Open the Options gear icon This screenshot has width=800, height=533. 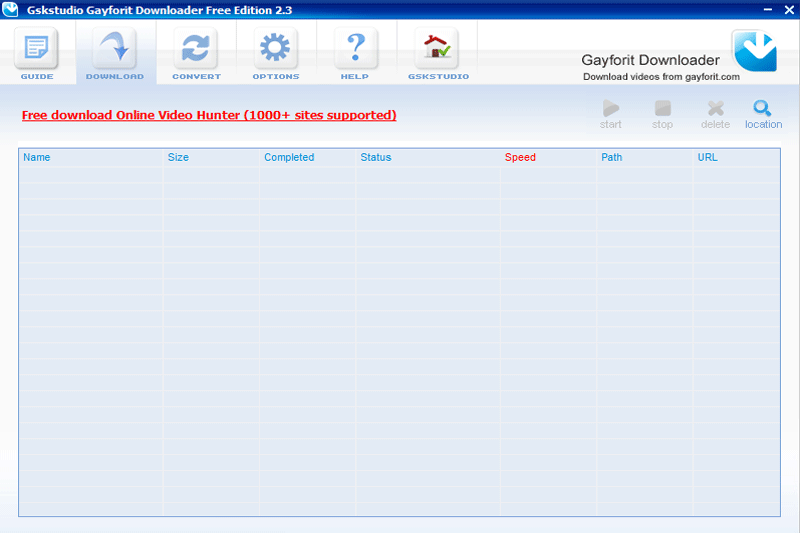point(276,49)
